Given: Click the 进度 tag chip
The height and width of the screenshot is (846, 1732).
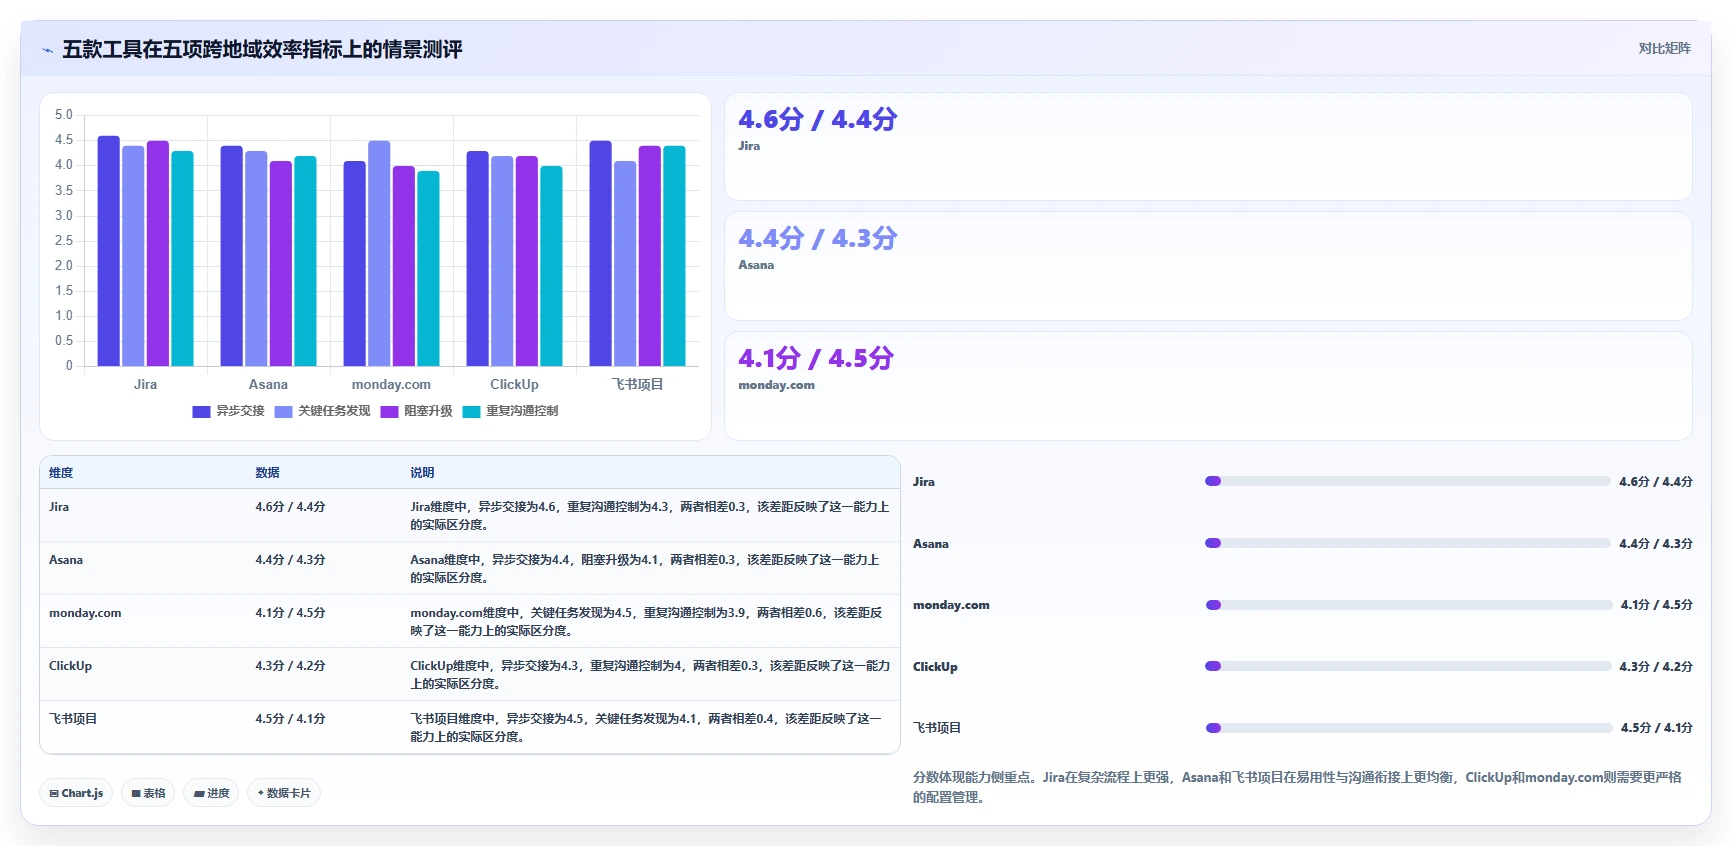Looking at the screenshot, I should (x=211, y=793).
